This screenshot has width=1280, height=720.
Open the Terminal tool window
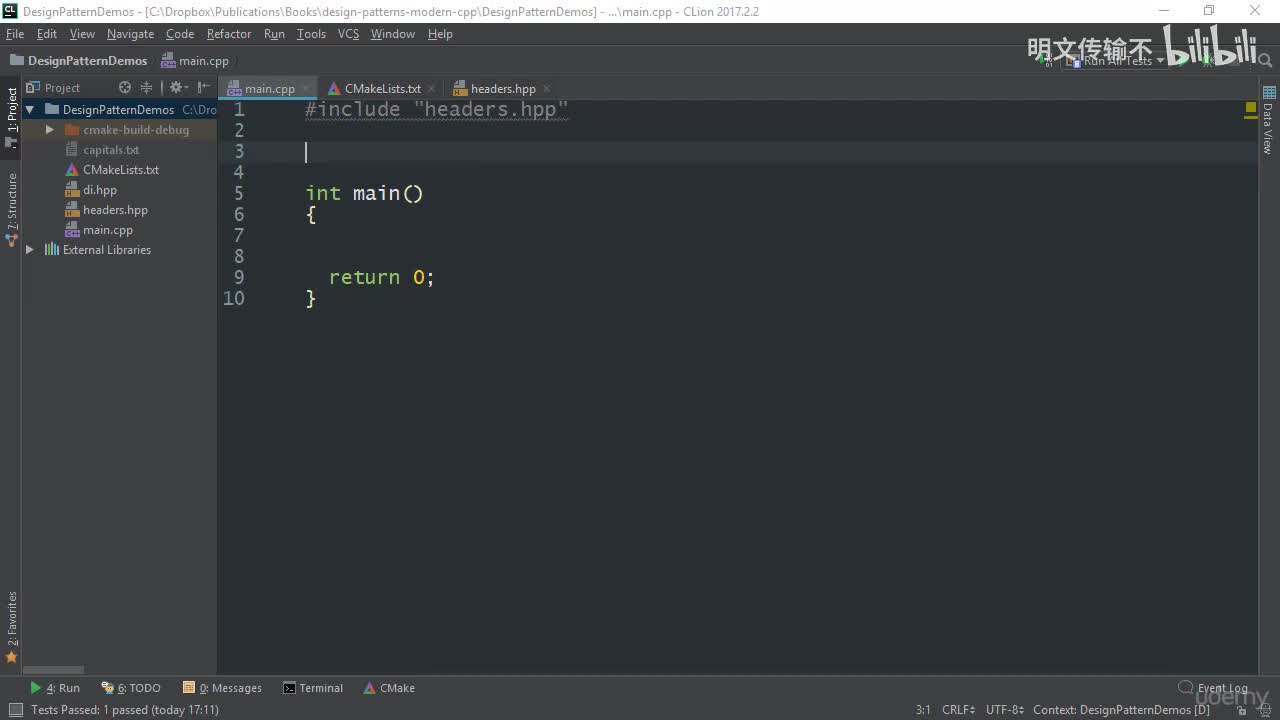point(313,688)
